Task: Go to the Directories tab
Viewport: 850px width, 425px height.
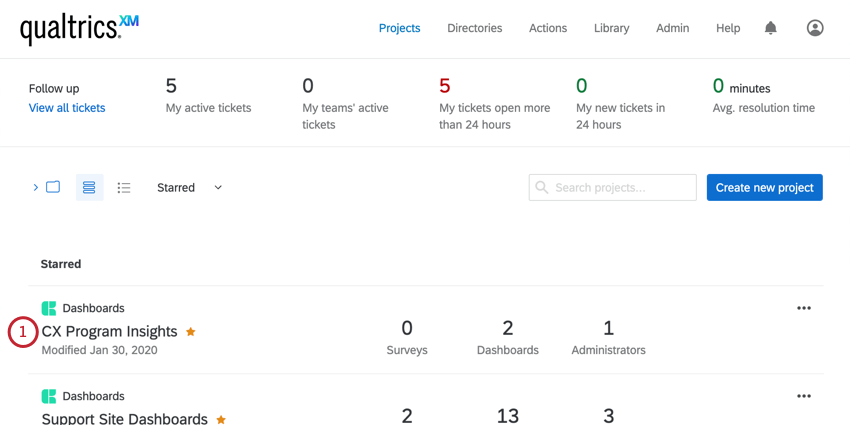Action: pyautogui.click(x=475, y=28)
